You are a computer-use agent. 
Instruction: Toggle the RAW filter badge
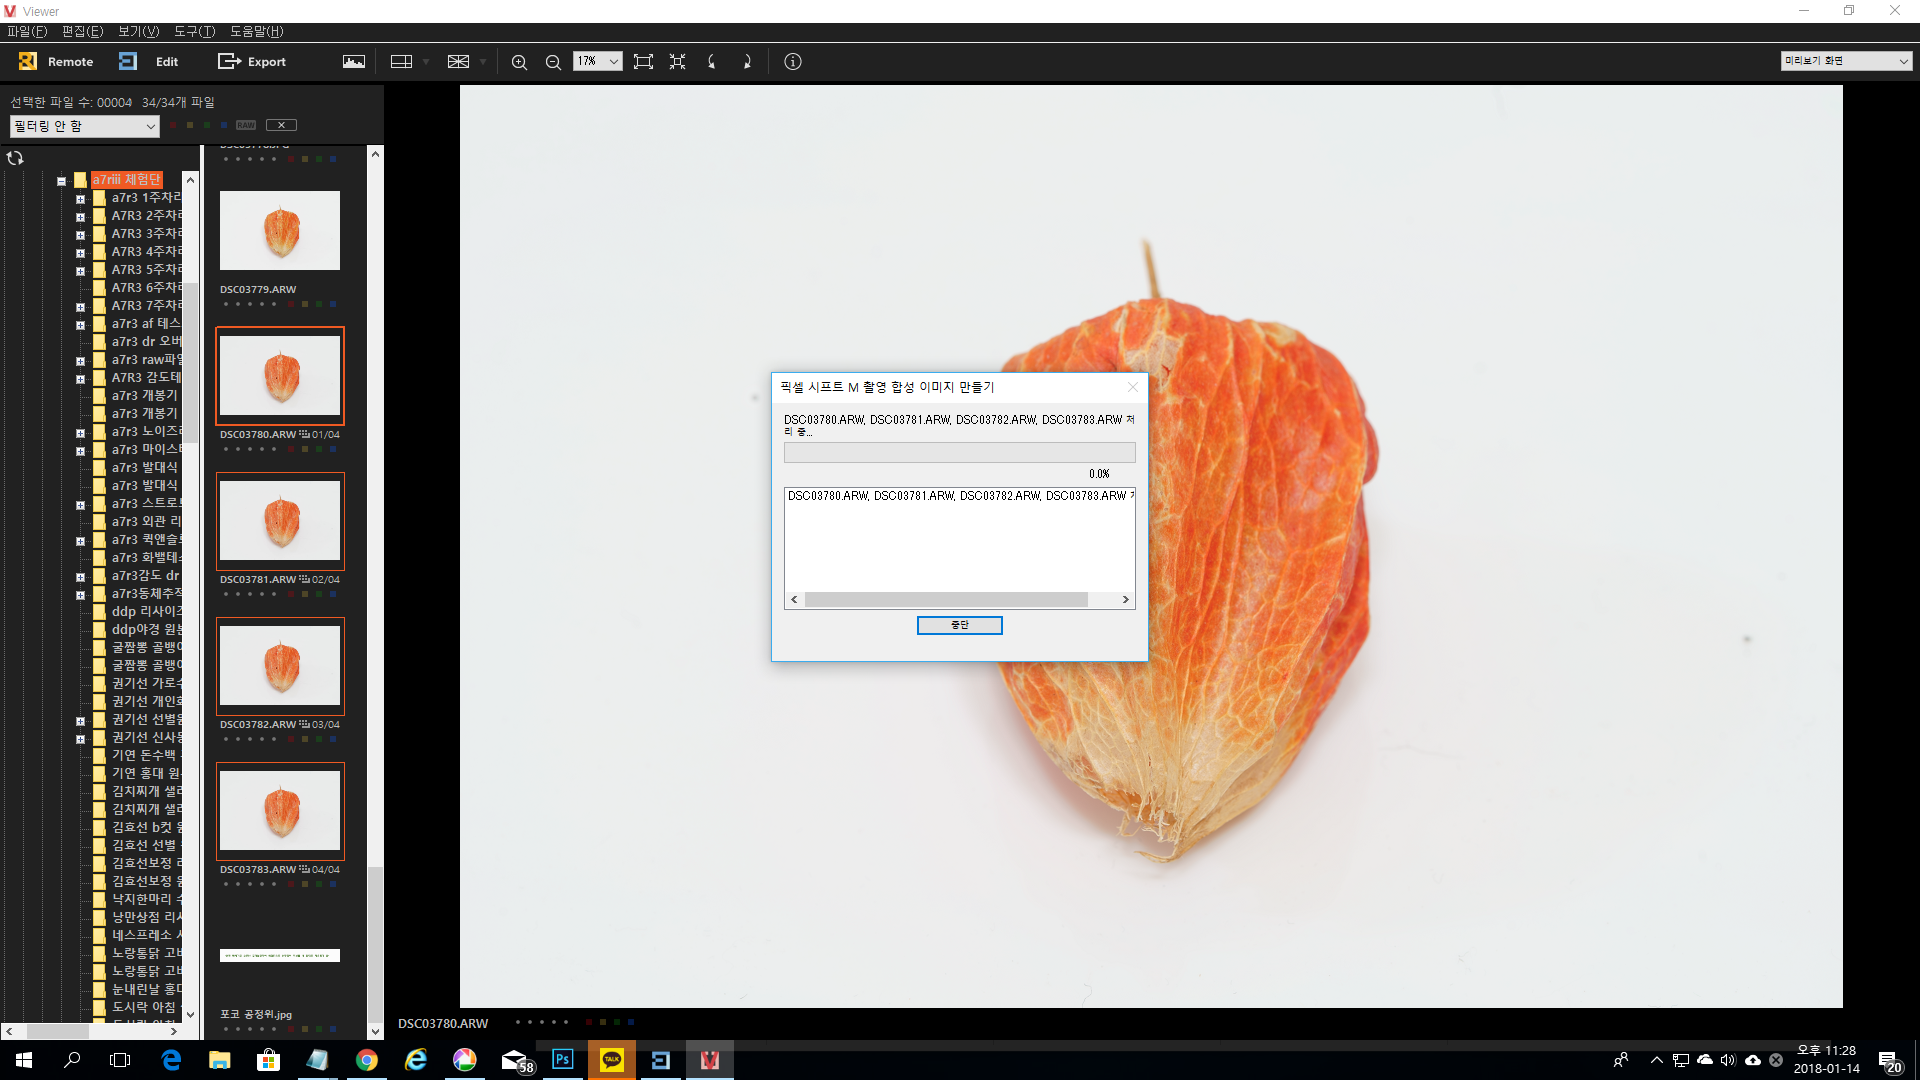point(246,125)
